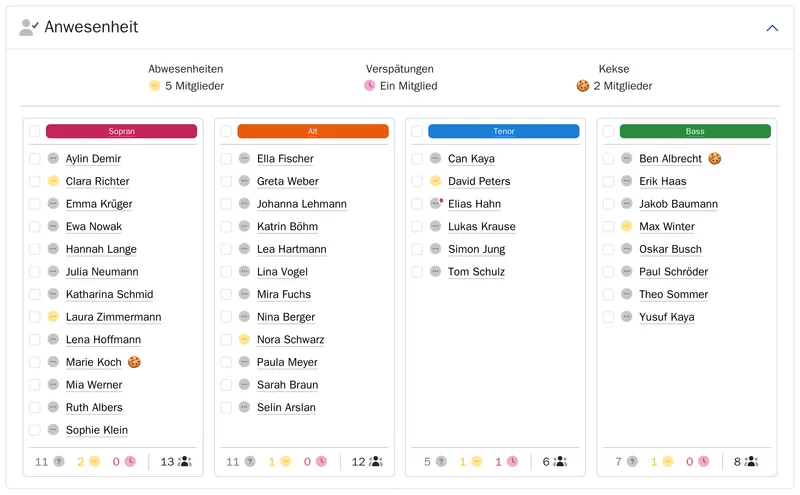Open Johanna Lehmann's member link
The height and width of the screenshot is (495, 800).
(x=302, y=204)
